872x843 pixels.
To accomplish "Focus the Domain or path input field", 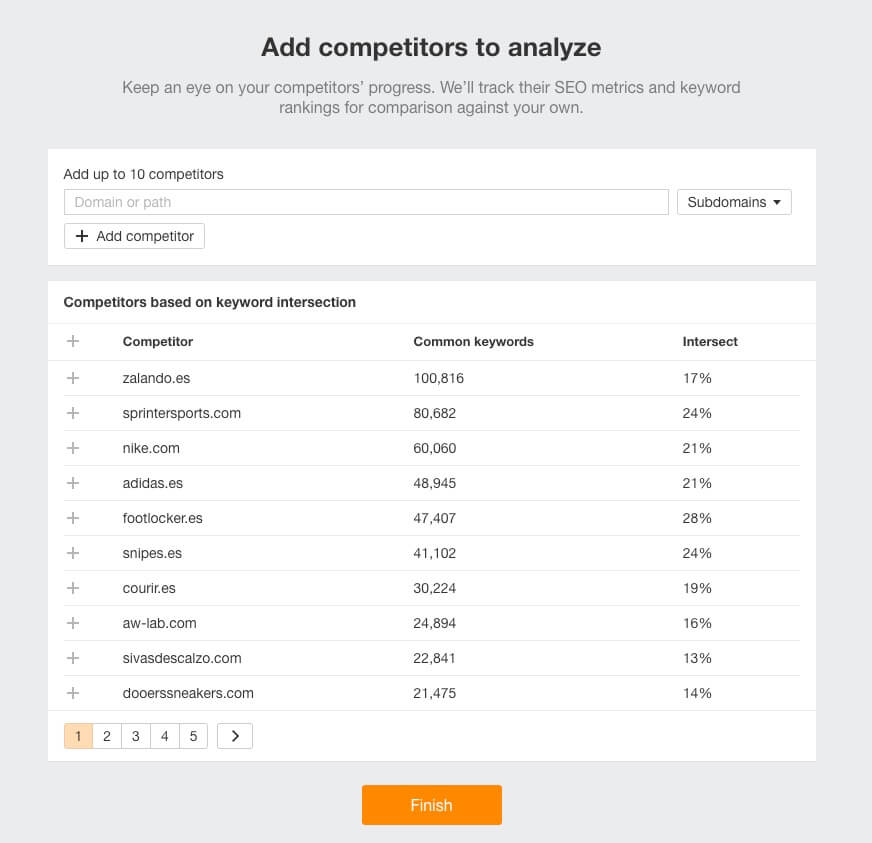I will click(366, 202).
